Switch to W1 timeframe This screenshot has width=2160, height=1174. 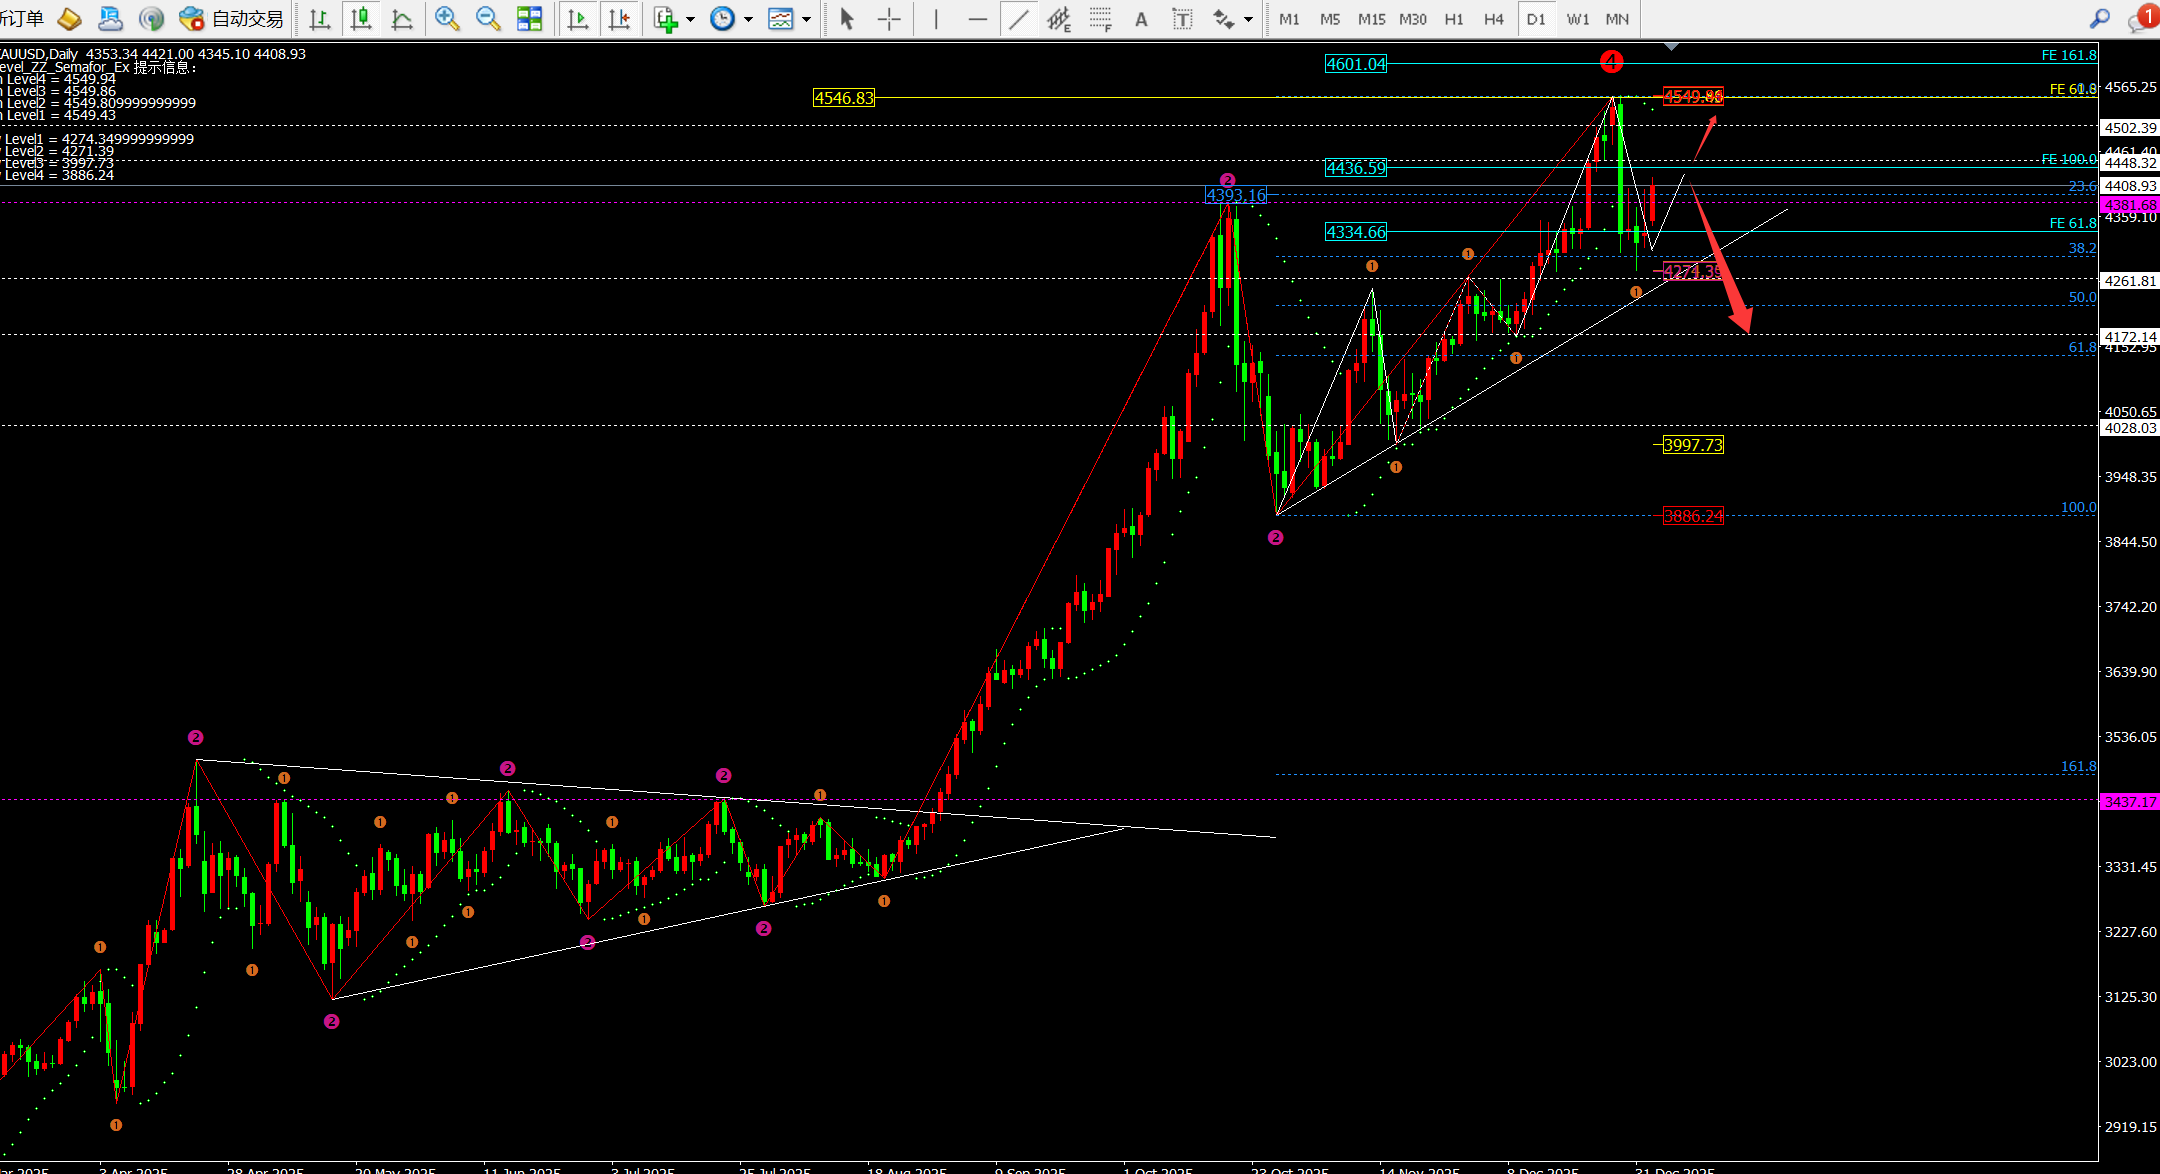click(x=1578, y=19)
